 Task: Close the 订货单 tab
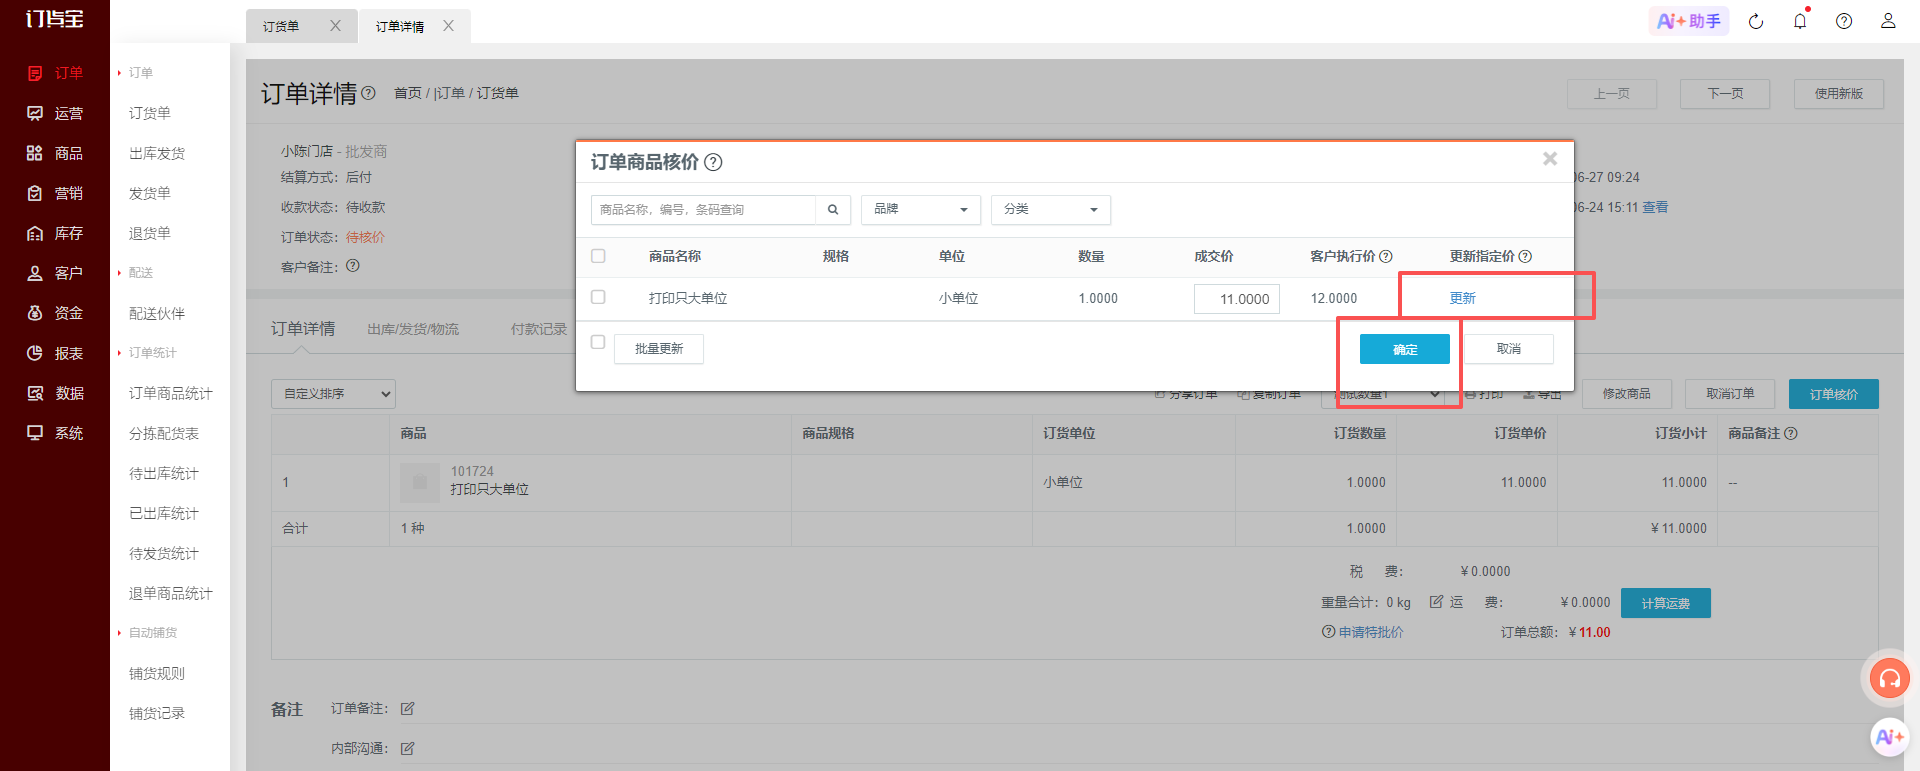click(335, 26)
